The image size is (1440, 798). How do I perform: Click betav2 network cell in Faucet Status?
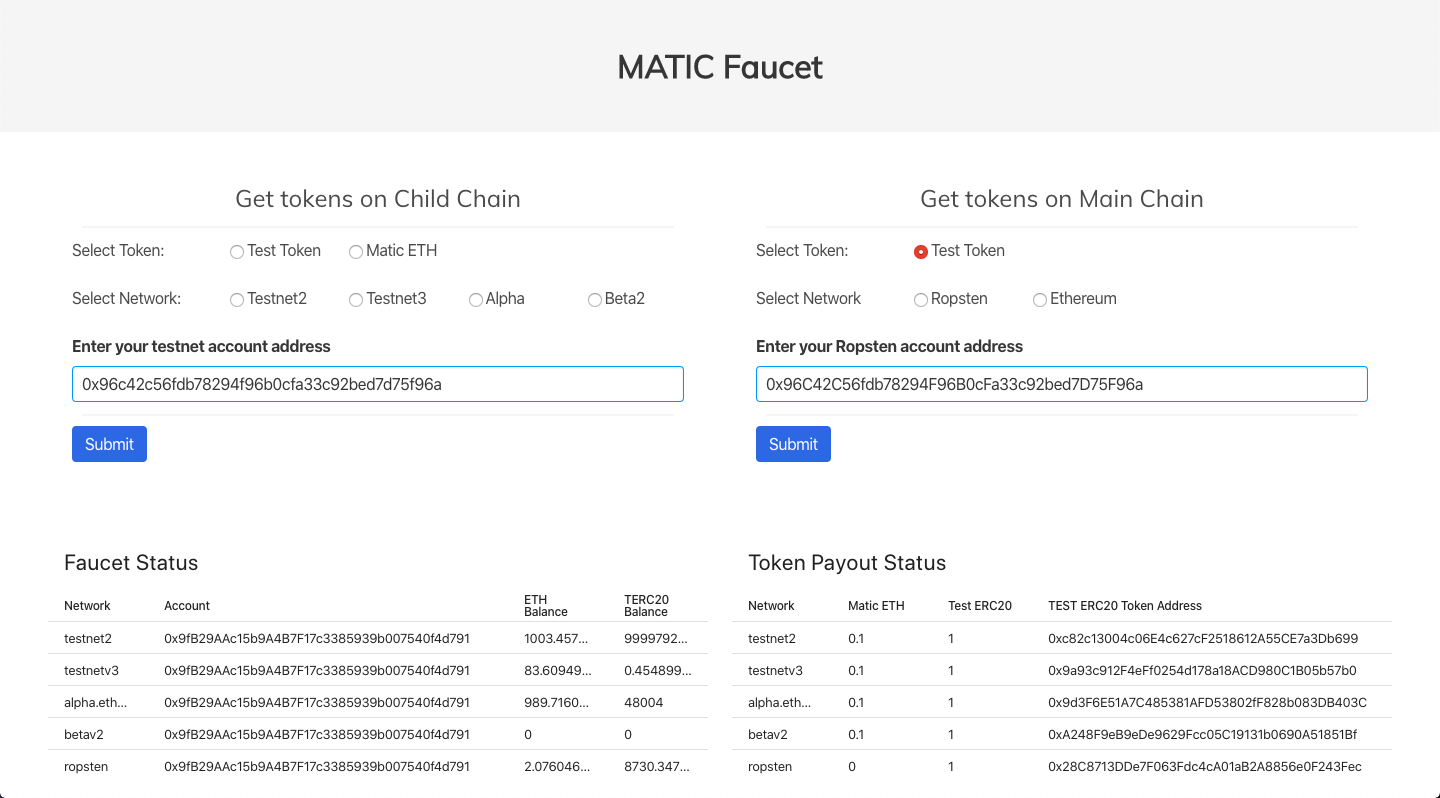click(84, 734)
